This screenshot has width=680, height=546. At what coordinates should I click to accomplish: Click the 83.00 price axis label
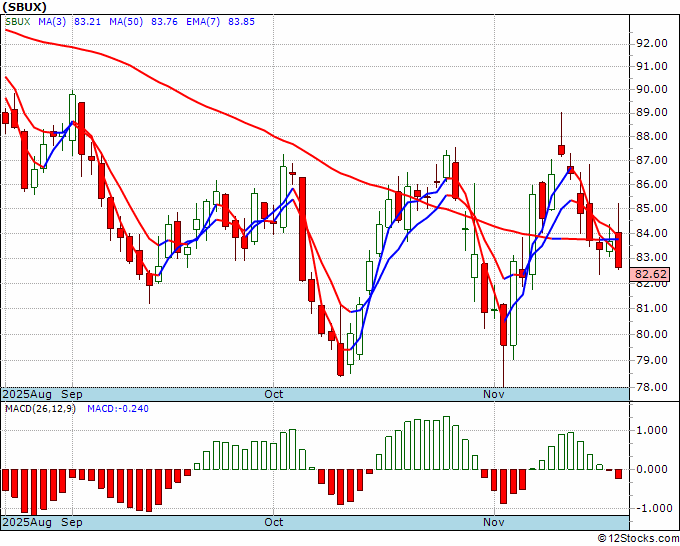[651, 258]
